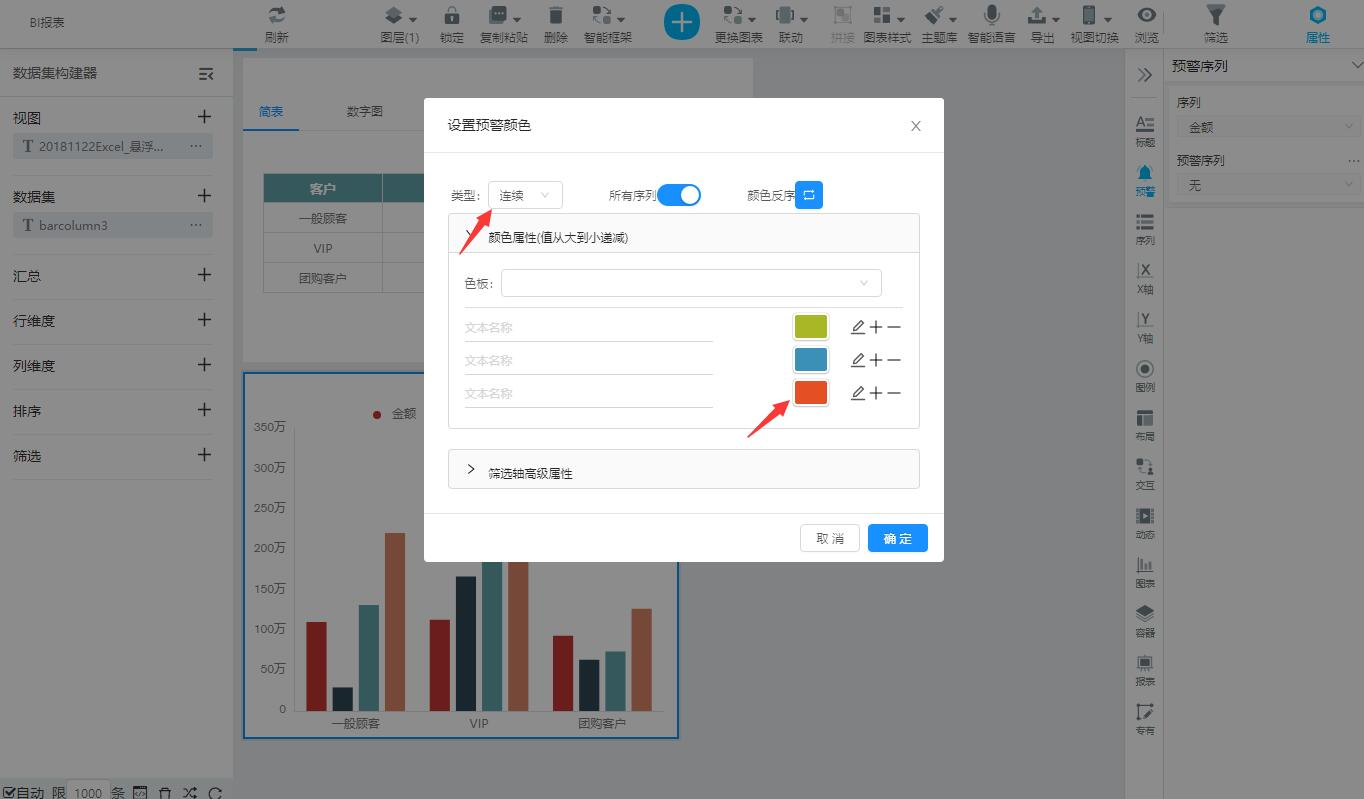
Task: Click the 浏览 eye preview icon
Action: pyautogui.click(x=1146, y=15)
